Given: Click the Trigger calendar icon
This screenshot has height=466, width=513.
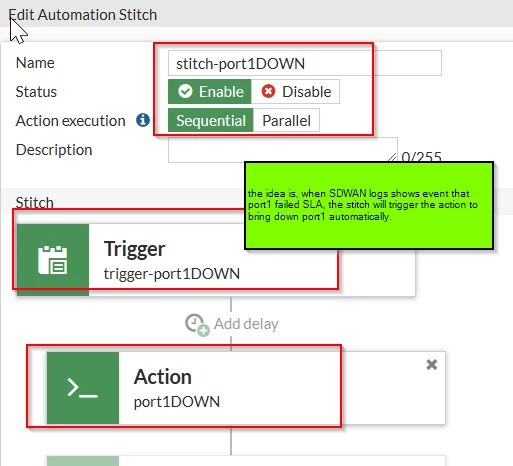Looking at the screenshot, I should pos(53,260).
